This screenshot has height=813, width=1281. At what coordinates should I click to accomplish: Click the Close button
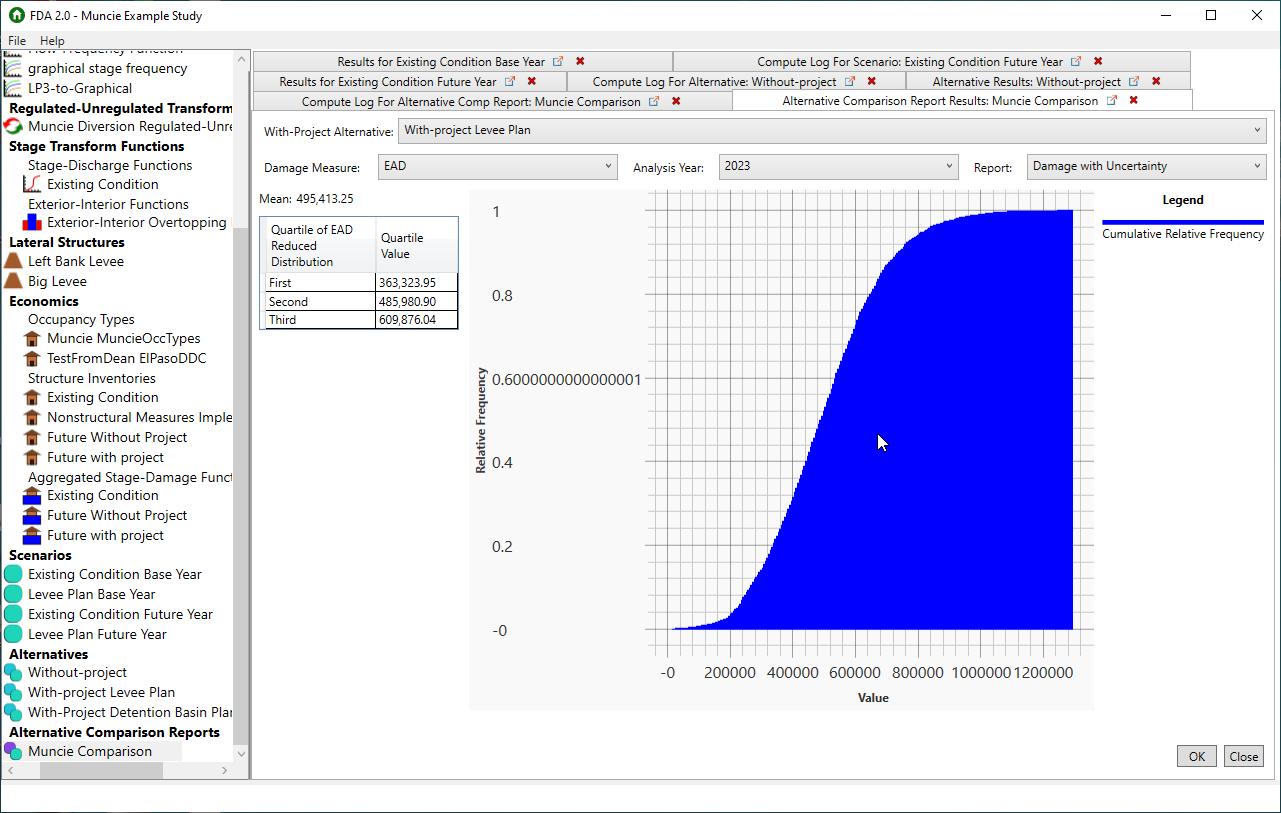(1243, 756)
